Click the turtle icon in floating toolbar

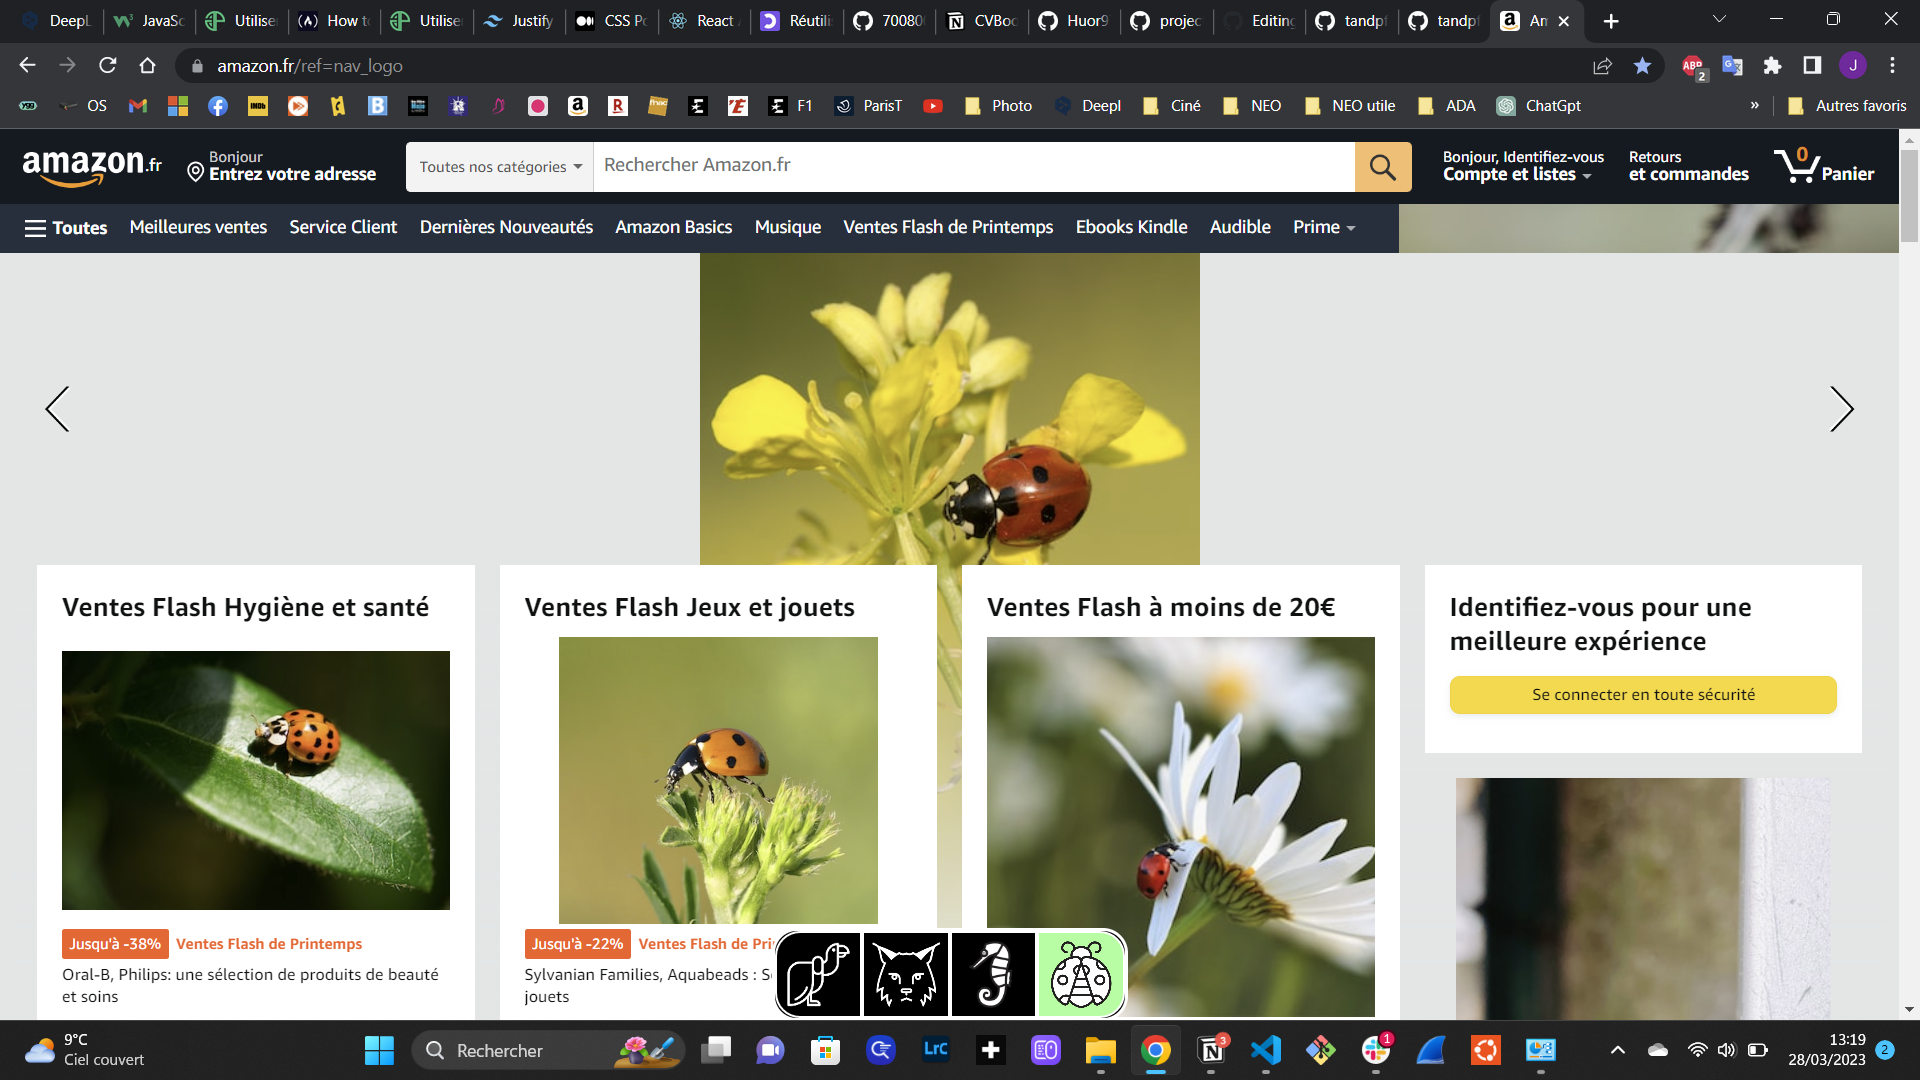pos(818,975)
